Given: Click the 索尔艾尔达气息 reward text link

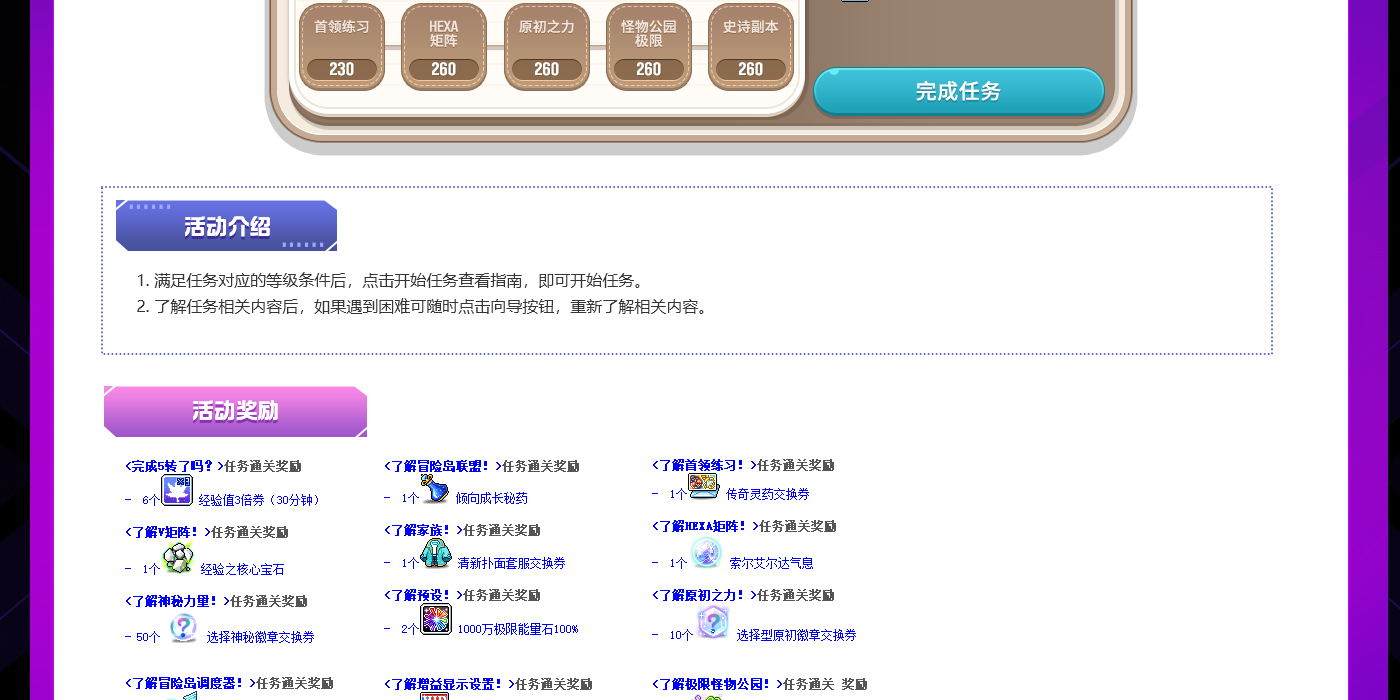Looking at the screenshot, I should point(771,564).
